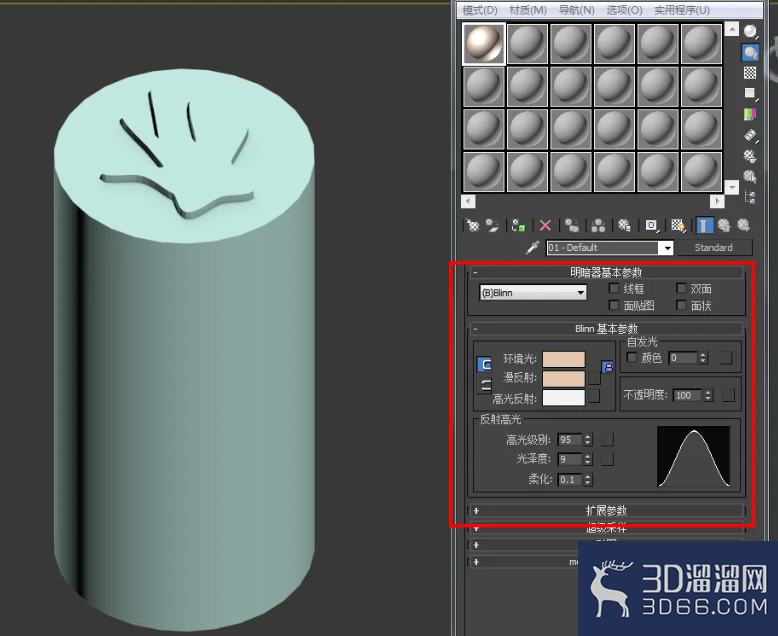This screenshot has height=636, width=778.
Task: Click the Make Unique icon
Action: click(598, 226)
